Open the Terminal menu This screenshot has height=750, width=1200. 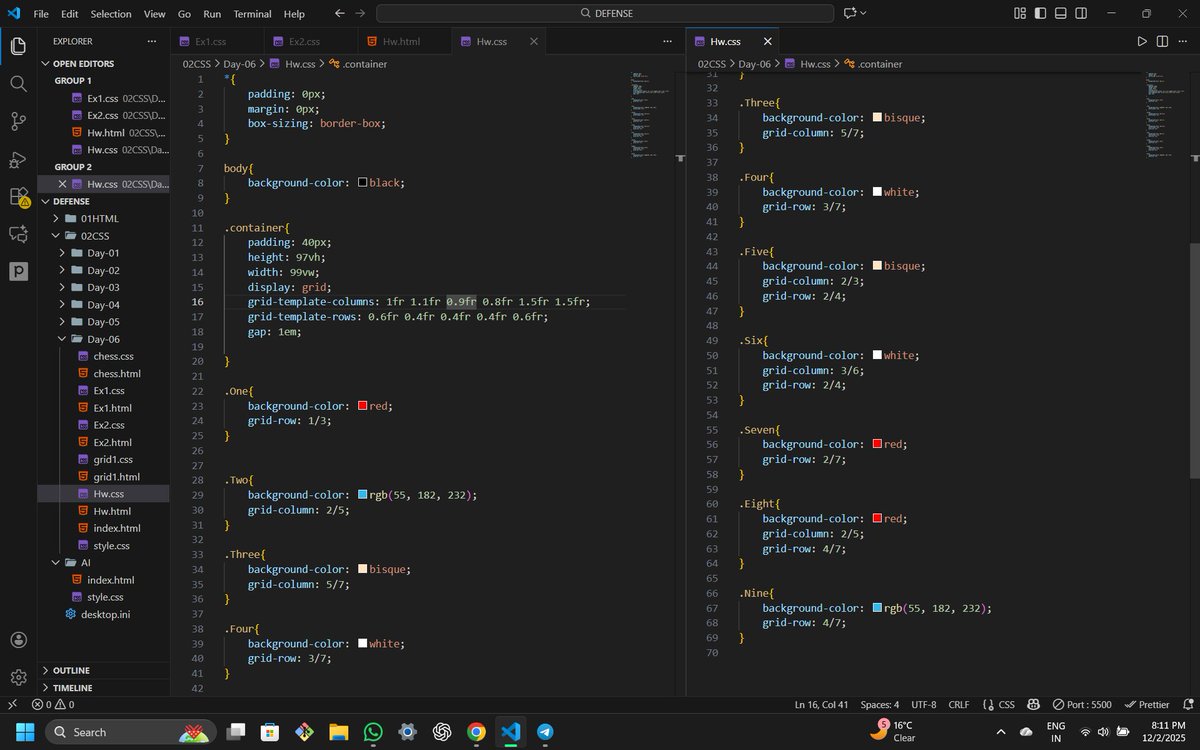[x=251, y=13]
